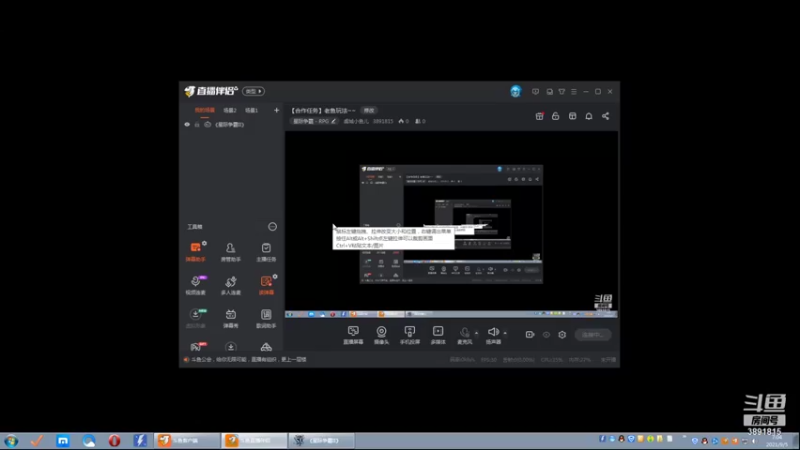Click the orange checkmark taskbar icon

[x=37, y=441]
